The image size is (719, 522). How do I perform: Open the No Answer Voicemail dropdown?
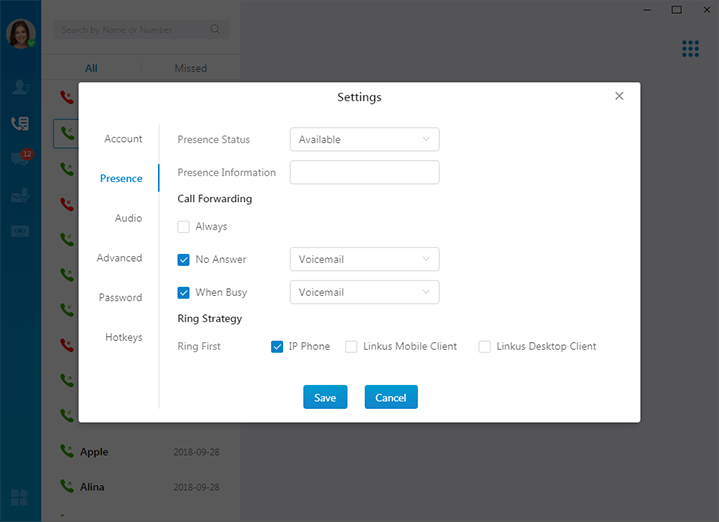(364, 260)
